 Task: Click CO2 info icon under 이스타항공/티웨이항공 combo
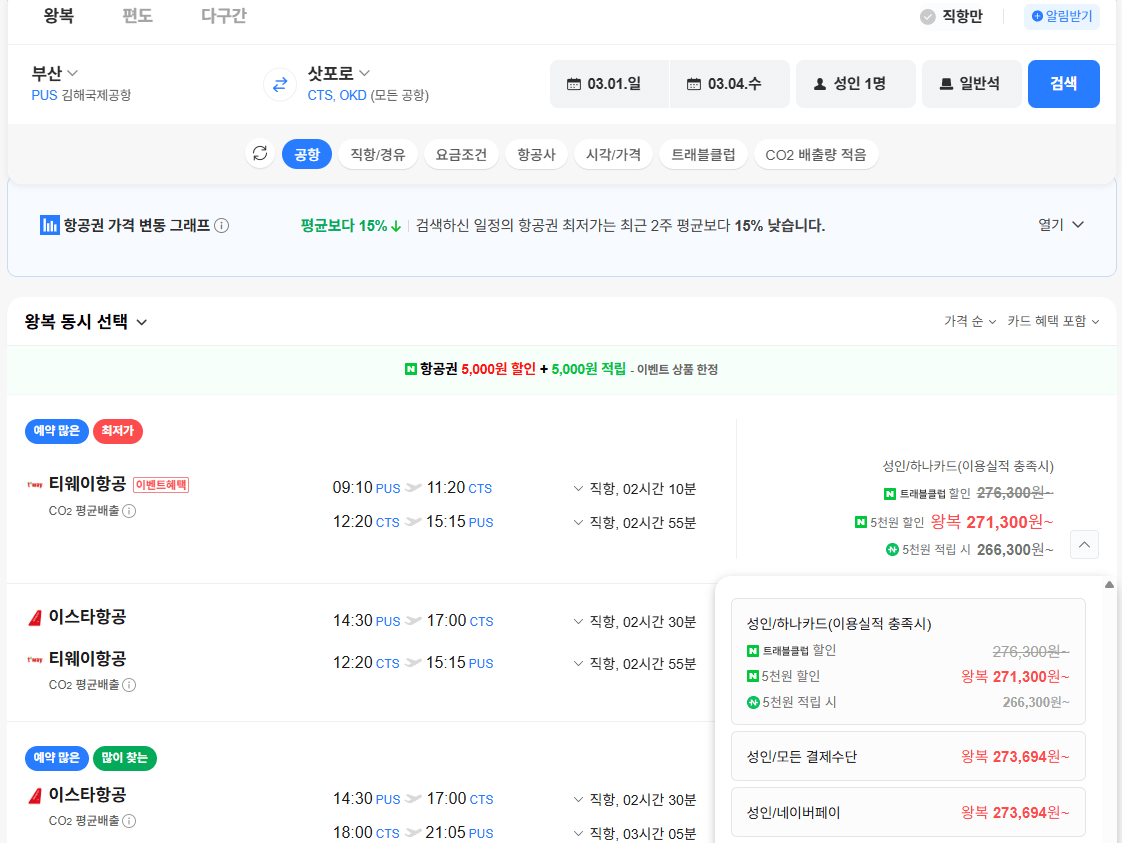coord(129,685)
